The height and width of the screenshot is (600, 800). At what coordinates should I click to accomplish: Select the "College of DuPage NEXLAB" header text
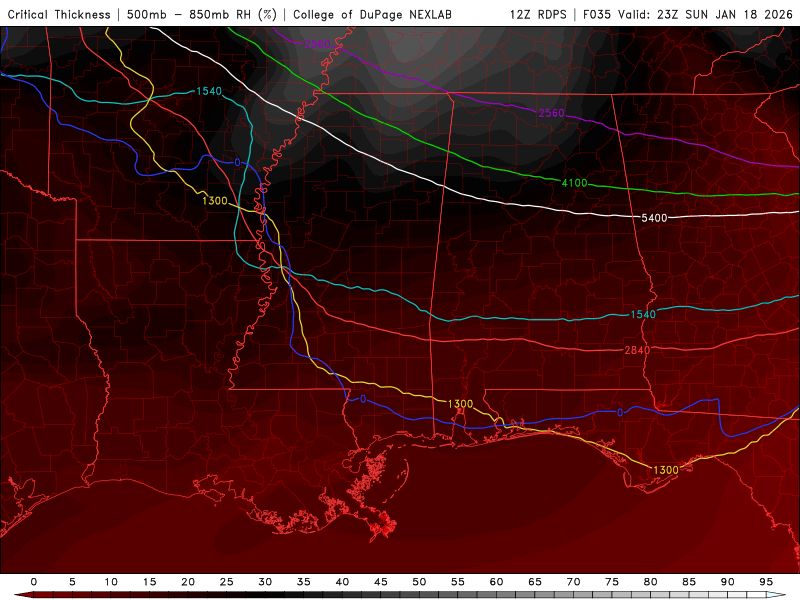pyautogui.click(x=372, y=15)
